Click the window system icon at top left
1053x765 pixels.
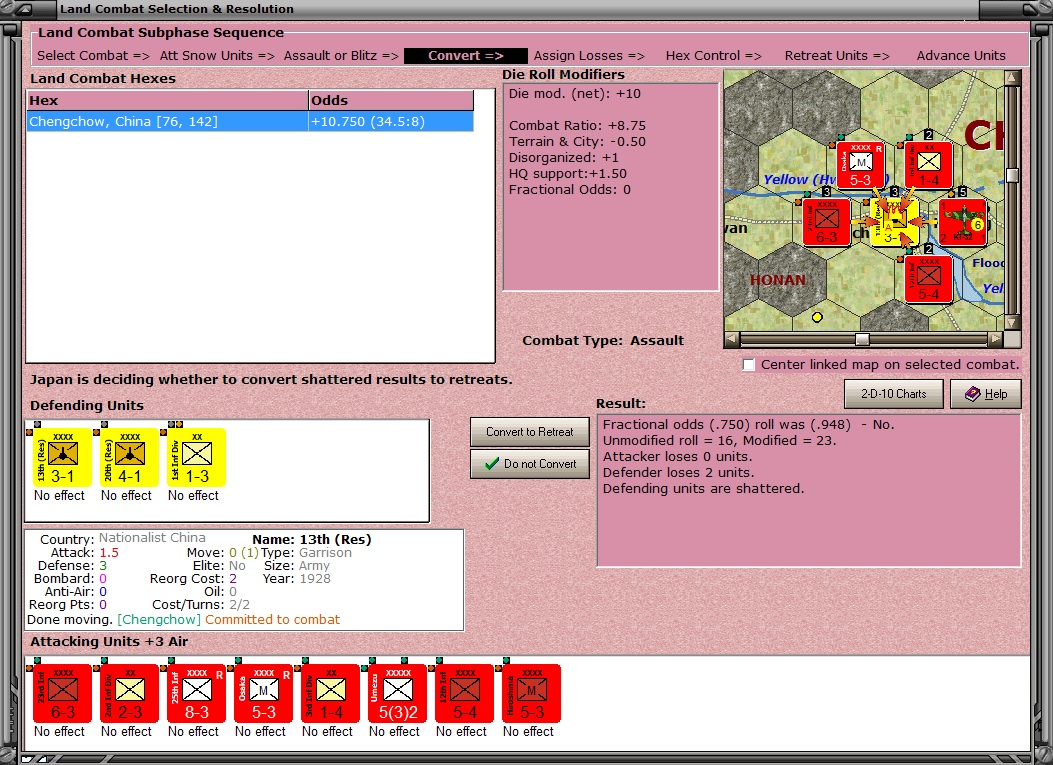[x=24, y=9]
